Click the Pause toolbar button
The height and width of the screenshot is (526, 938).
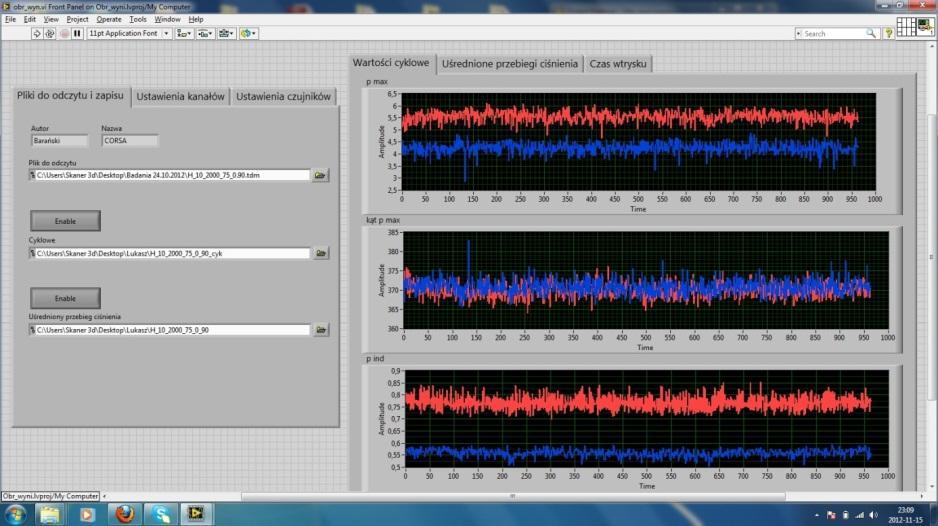[77, 34]
